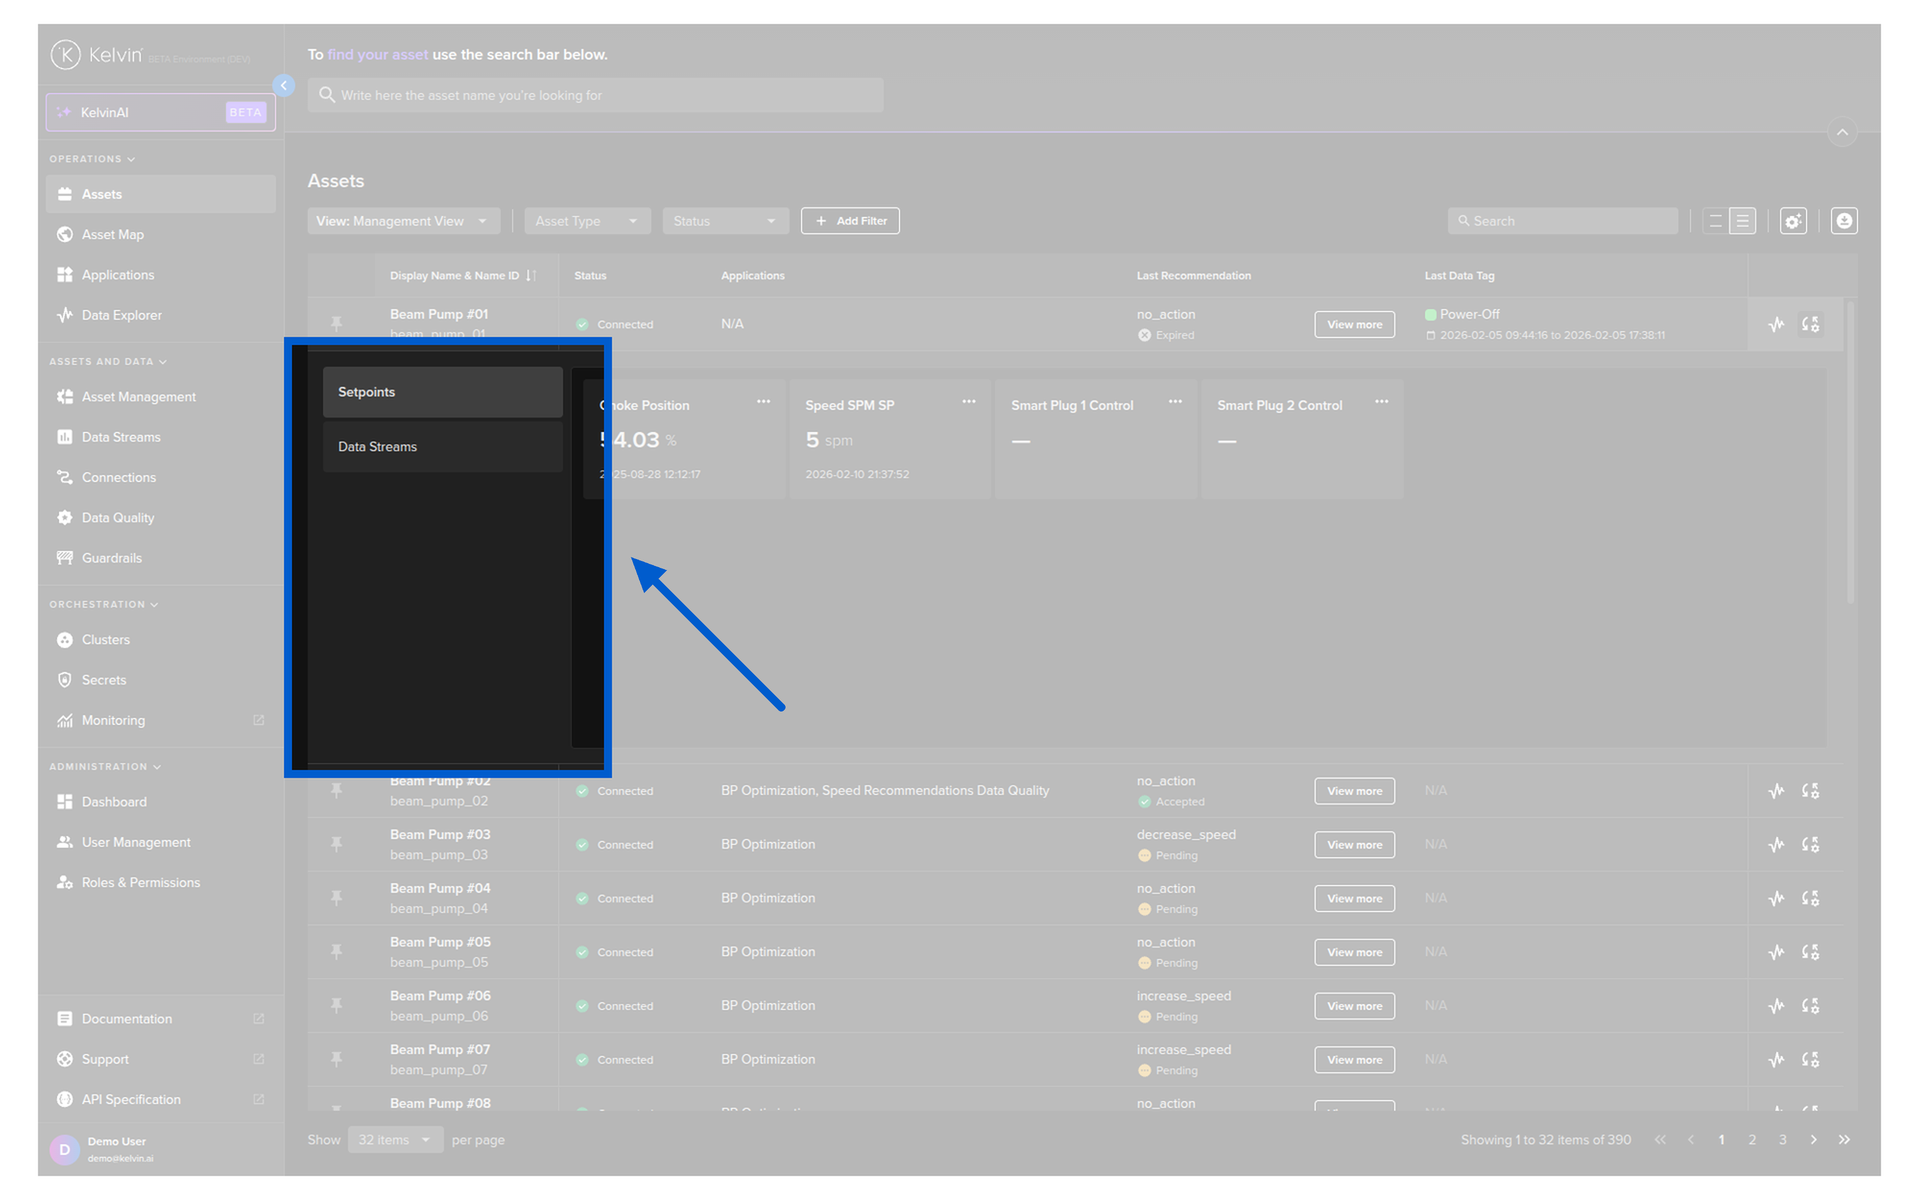Click View more for Beam Pump #07

coord(1354,1060)
